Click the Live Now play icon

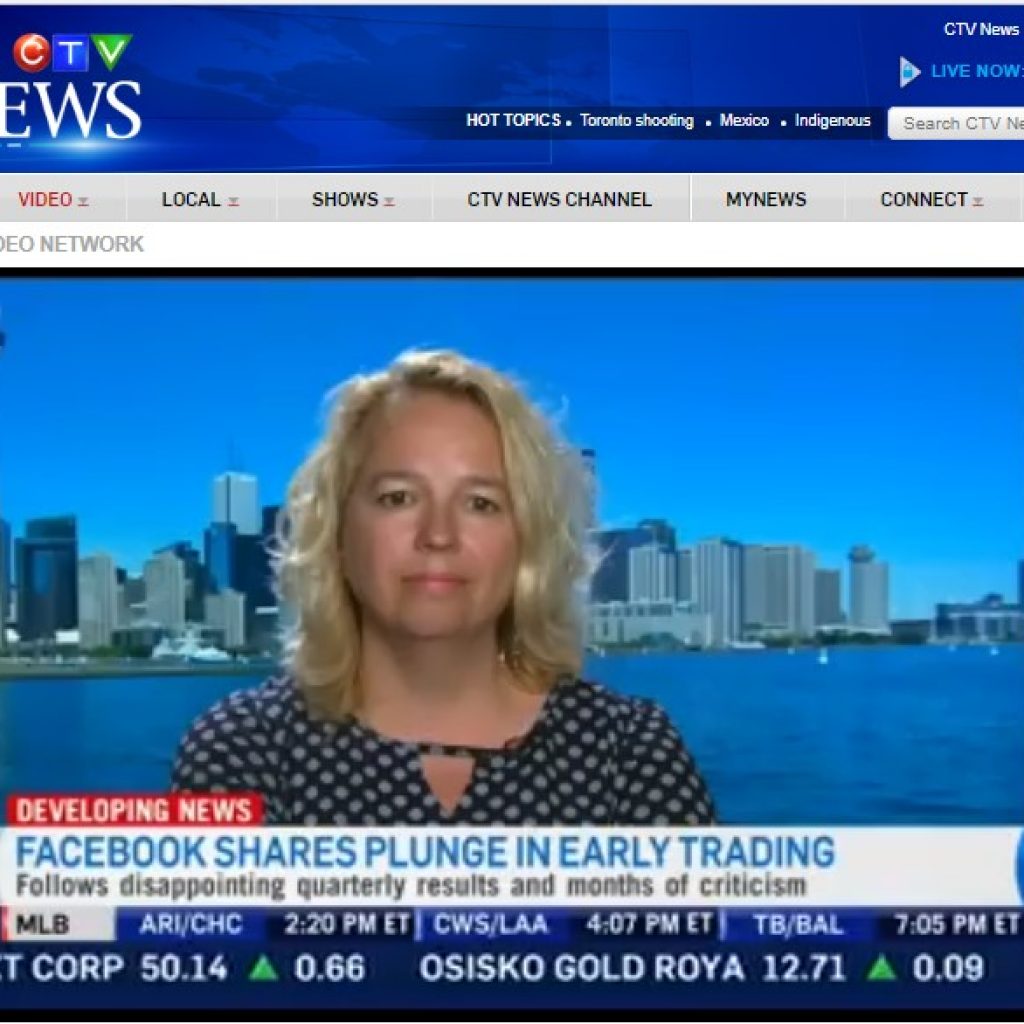point(910,71)
